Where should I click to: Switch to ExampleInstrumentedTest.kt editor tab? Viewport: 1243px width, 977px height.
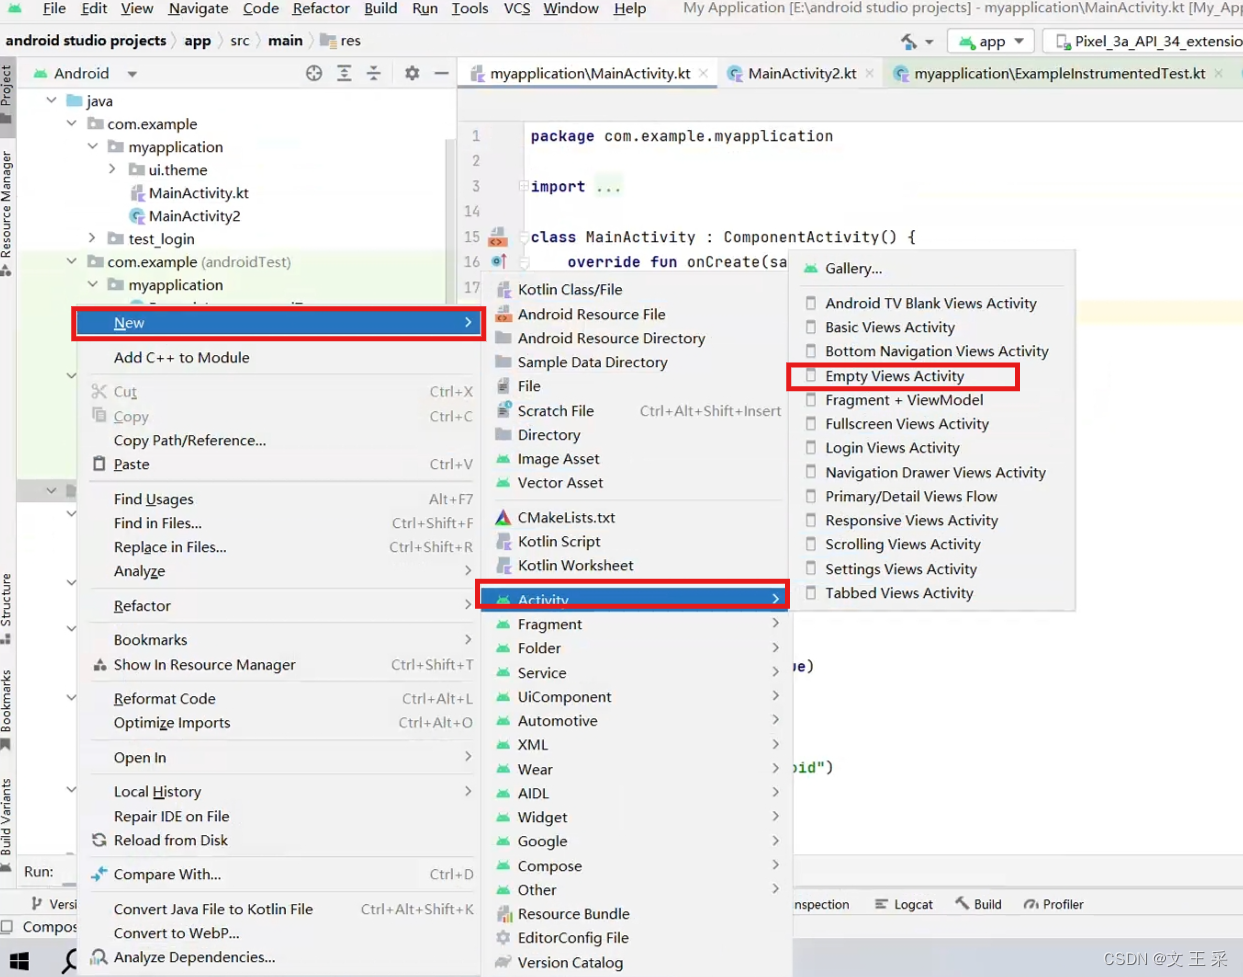1059,73
